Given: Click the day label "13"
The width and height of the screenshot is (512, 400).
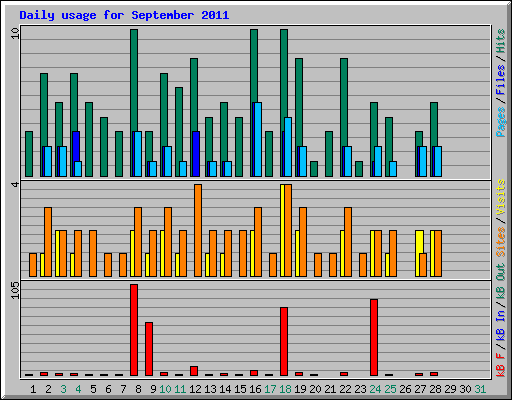Looking at the screenshot, I should point(210,389).
